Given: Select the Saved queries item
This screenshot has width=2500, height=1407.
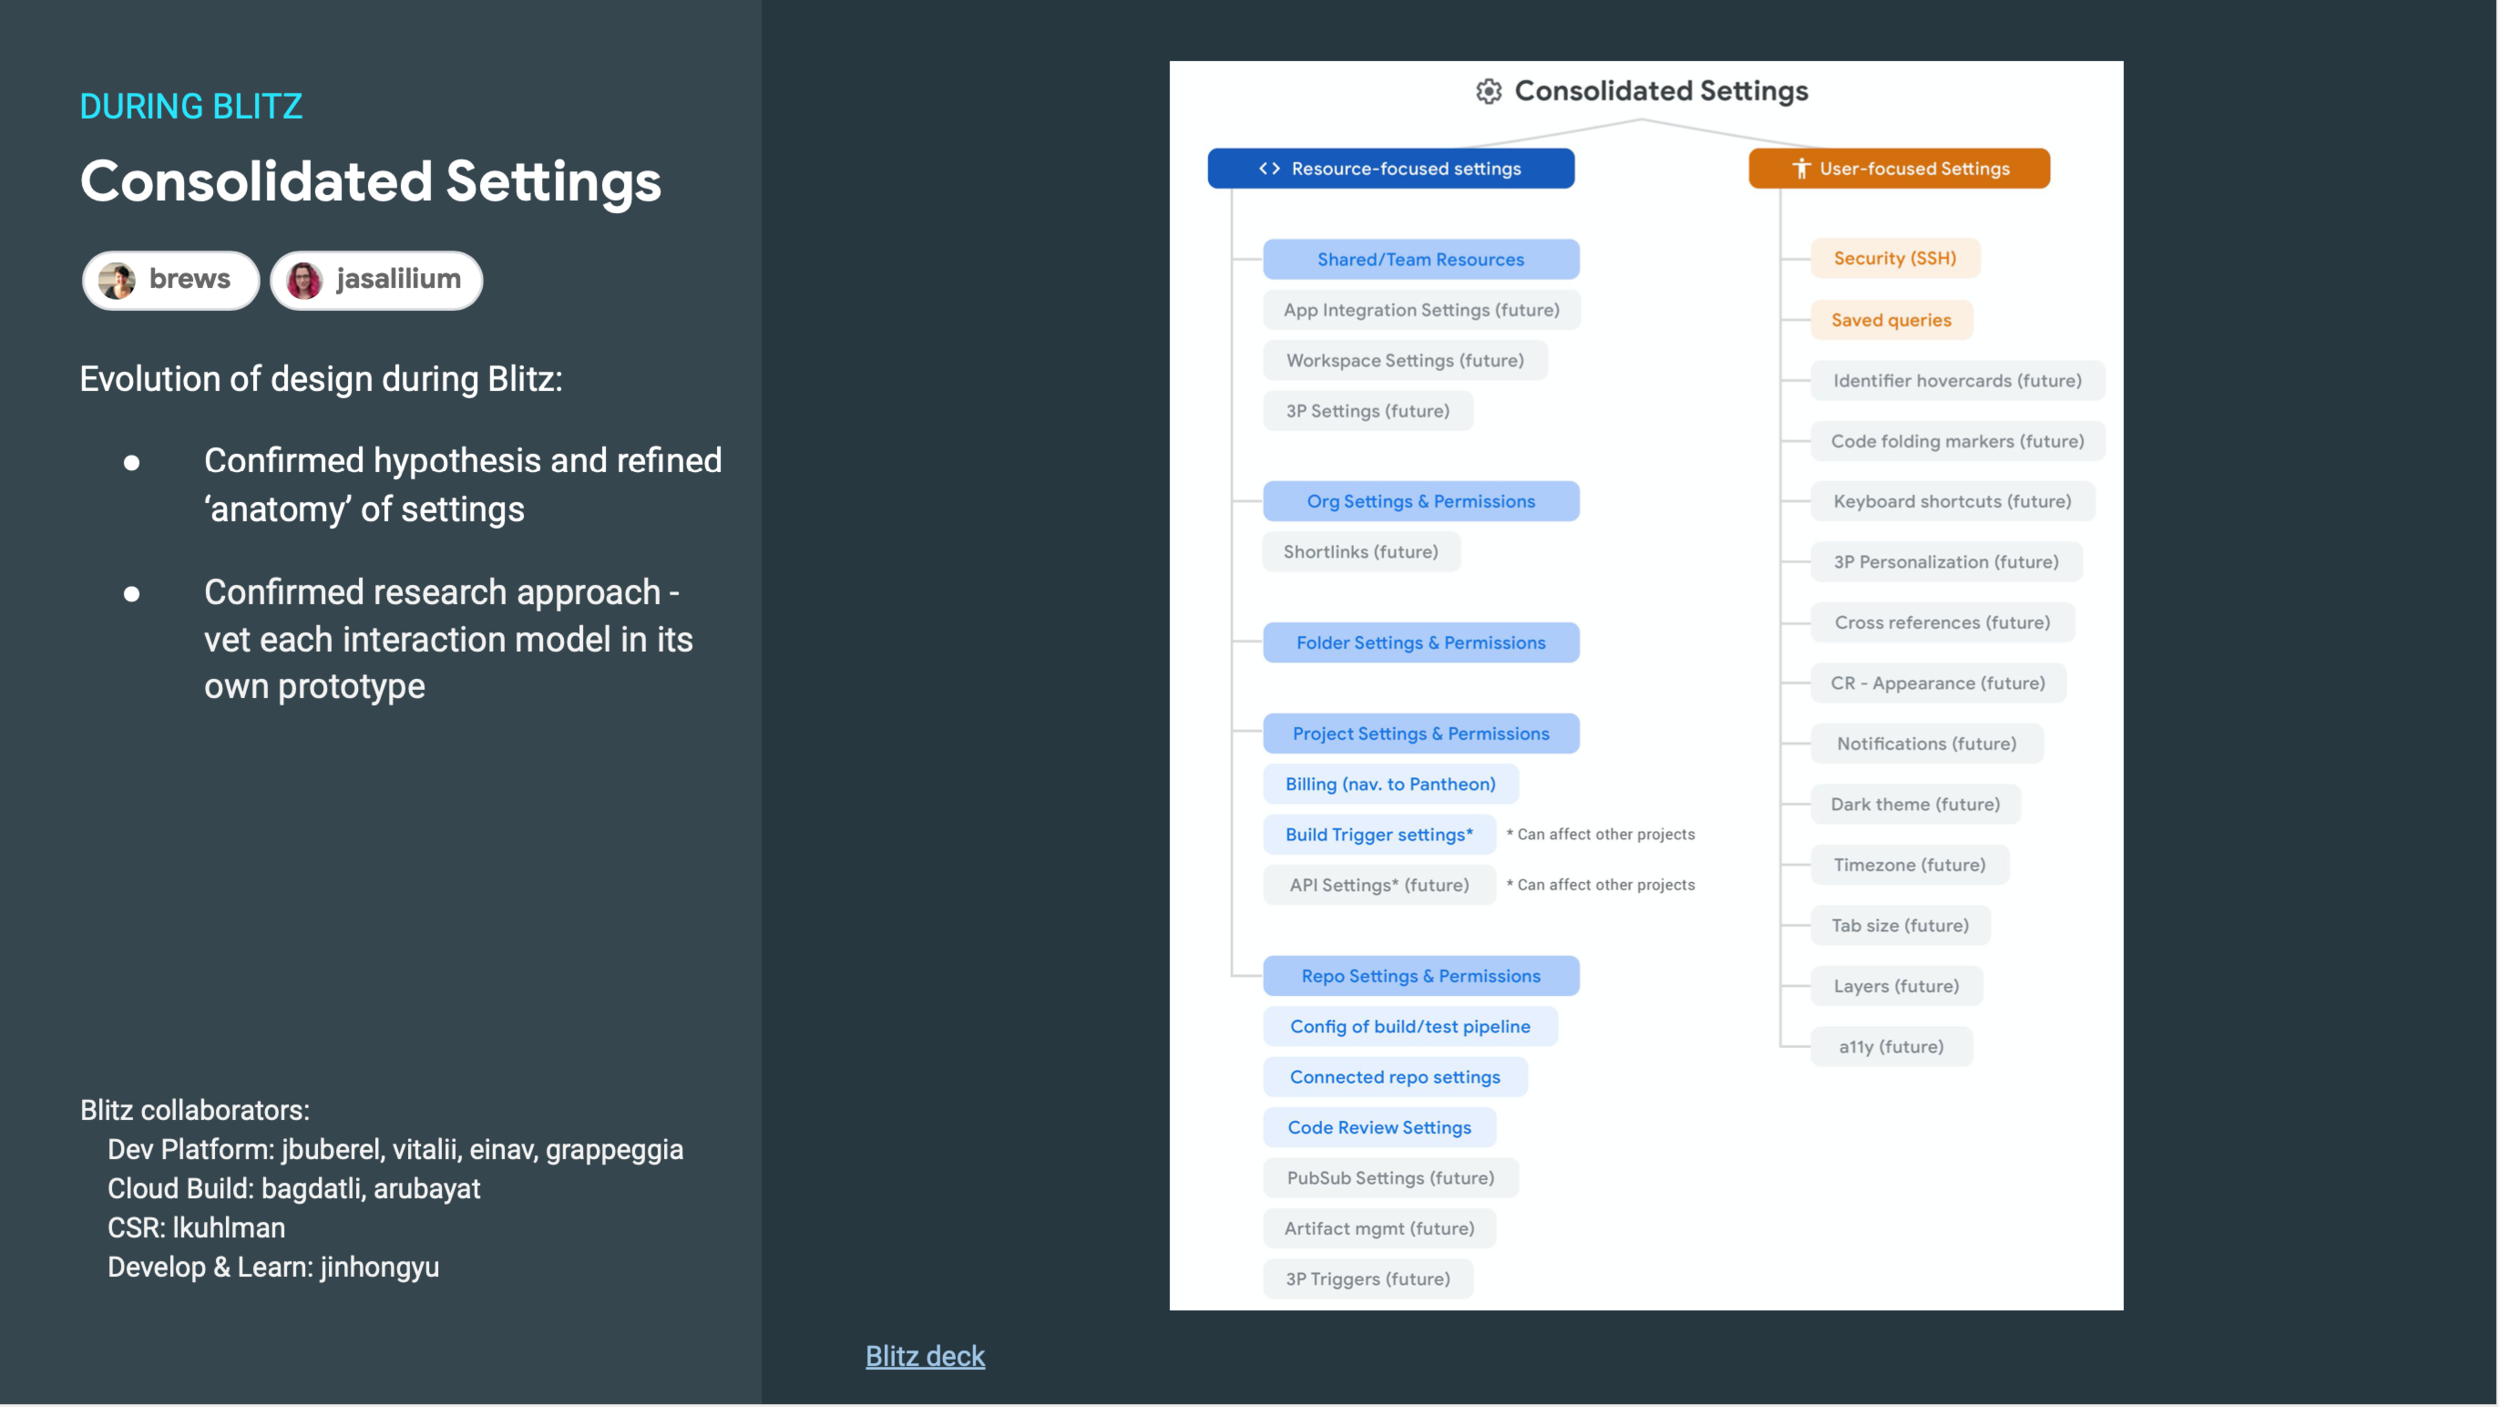Looking at the screenshot, I should (1890, 320).
